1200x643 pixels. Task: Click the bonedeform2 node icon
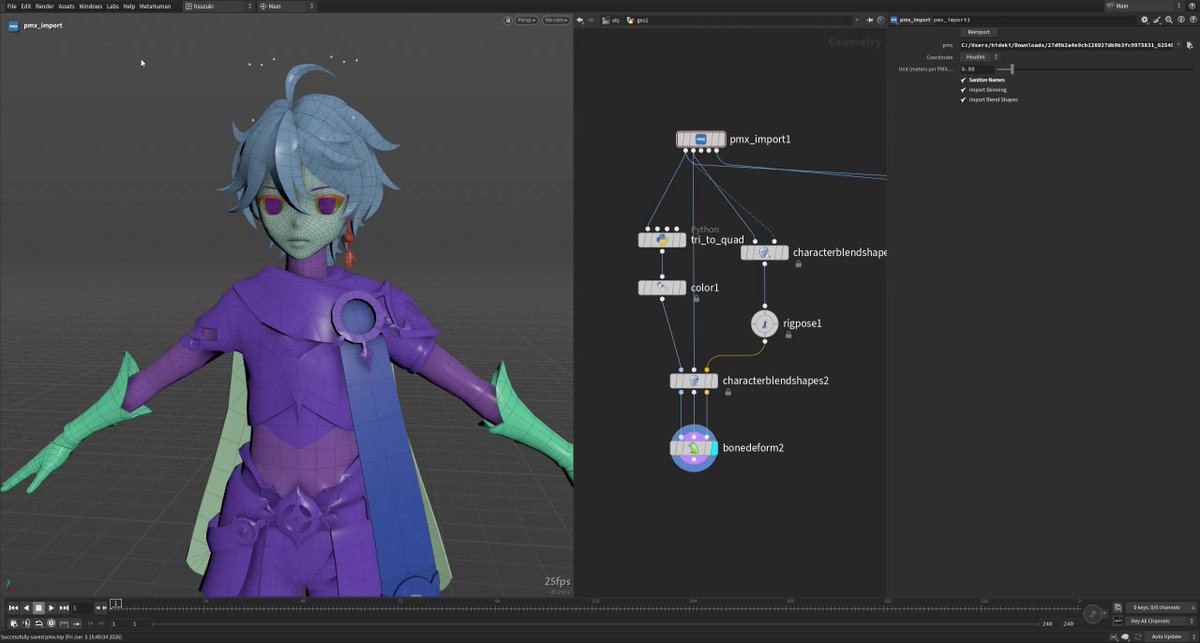pos(694,448)
